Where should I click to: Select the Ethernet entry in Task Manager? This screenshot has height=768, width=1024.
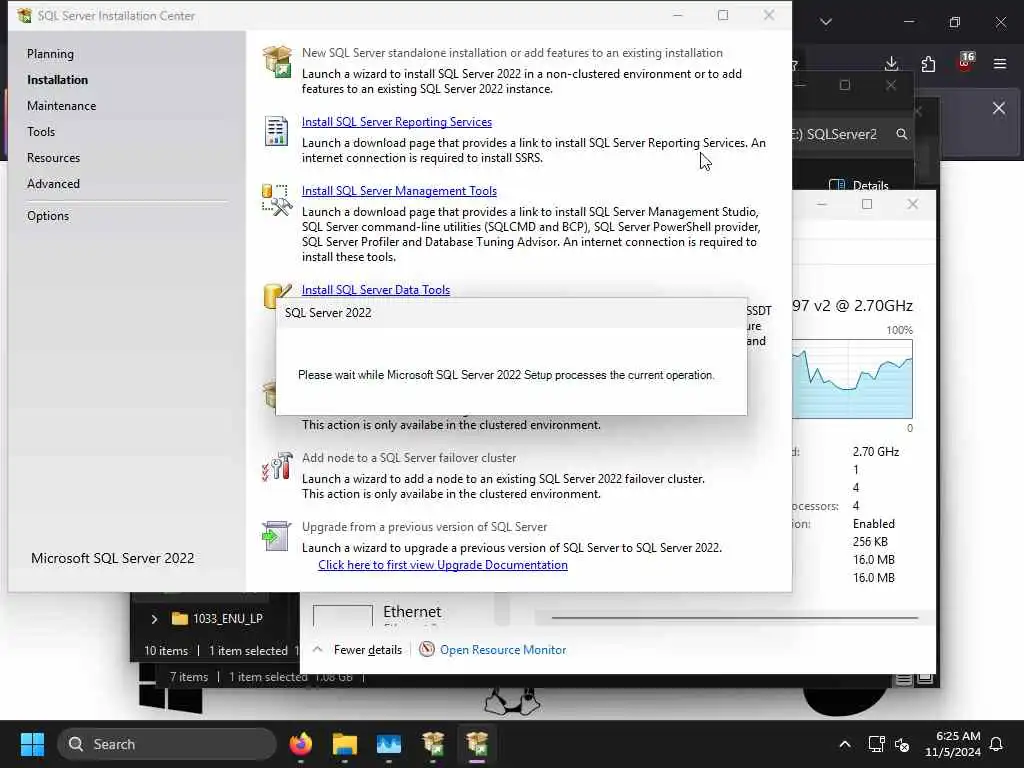click(x=412, y=612)
